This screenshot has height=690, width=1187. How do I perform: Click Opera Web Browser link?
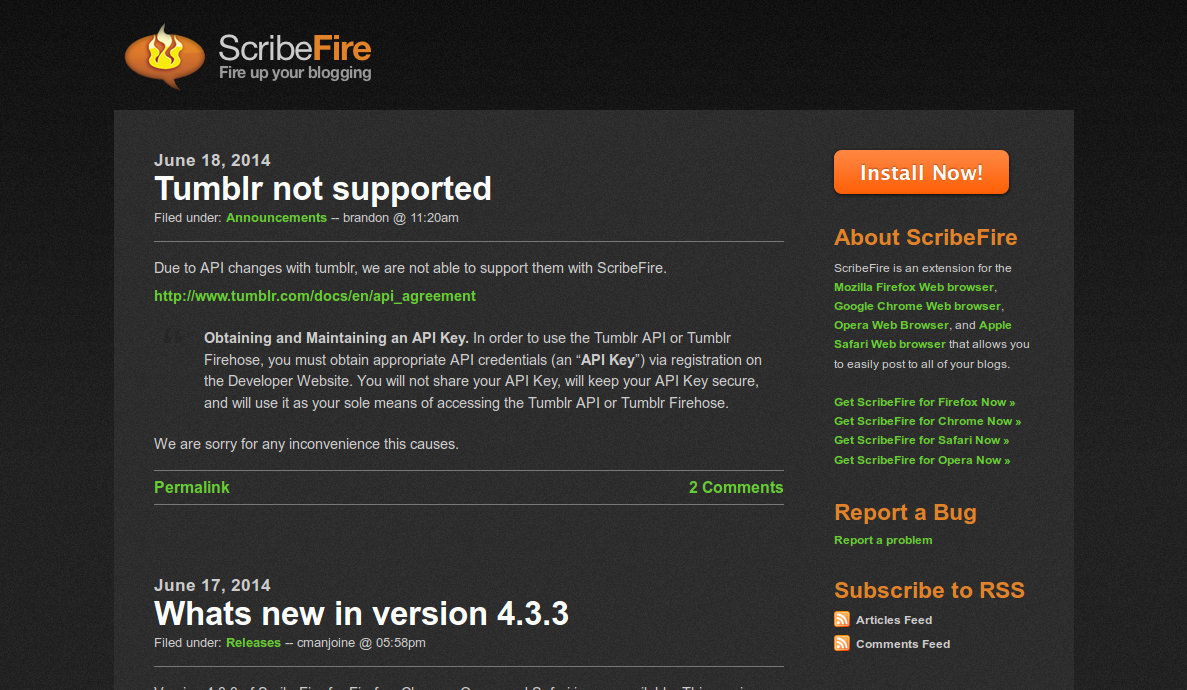coord(891,325)
